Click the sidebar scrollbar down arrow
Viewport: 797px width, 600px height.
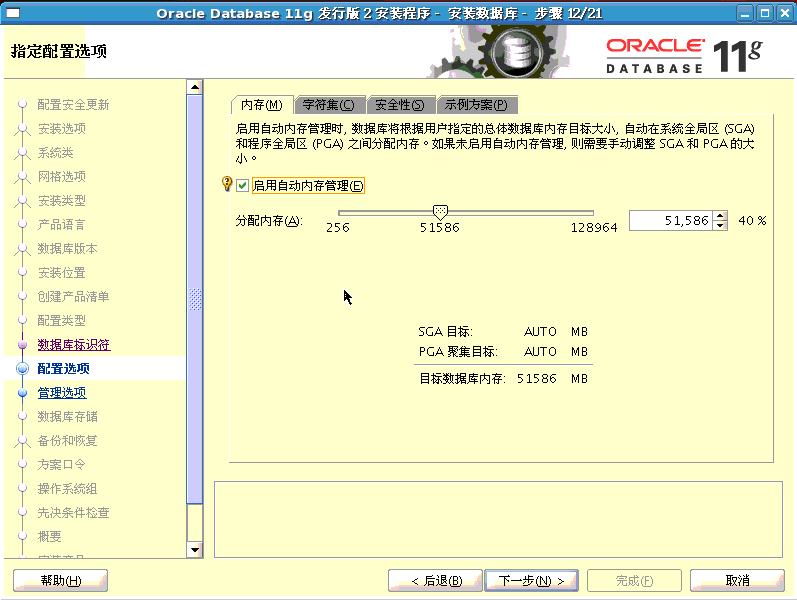click(195, 550)
